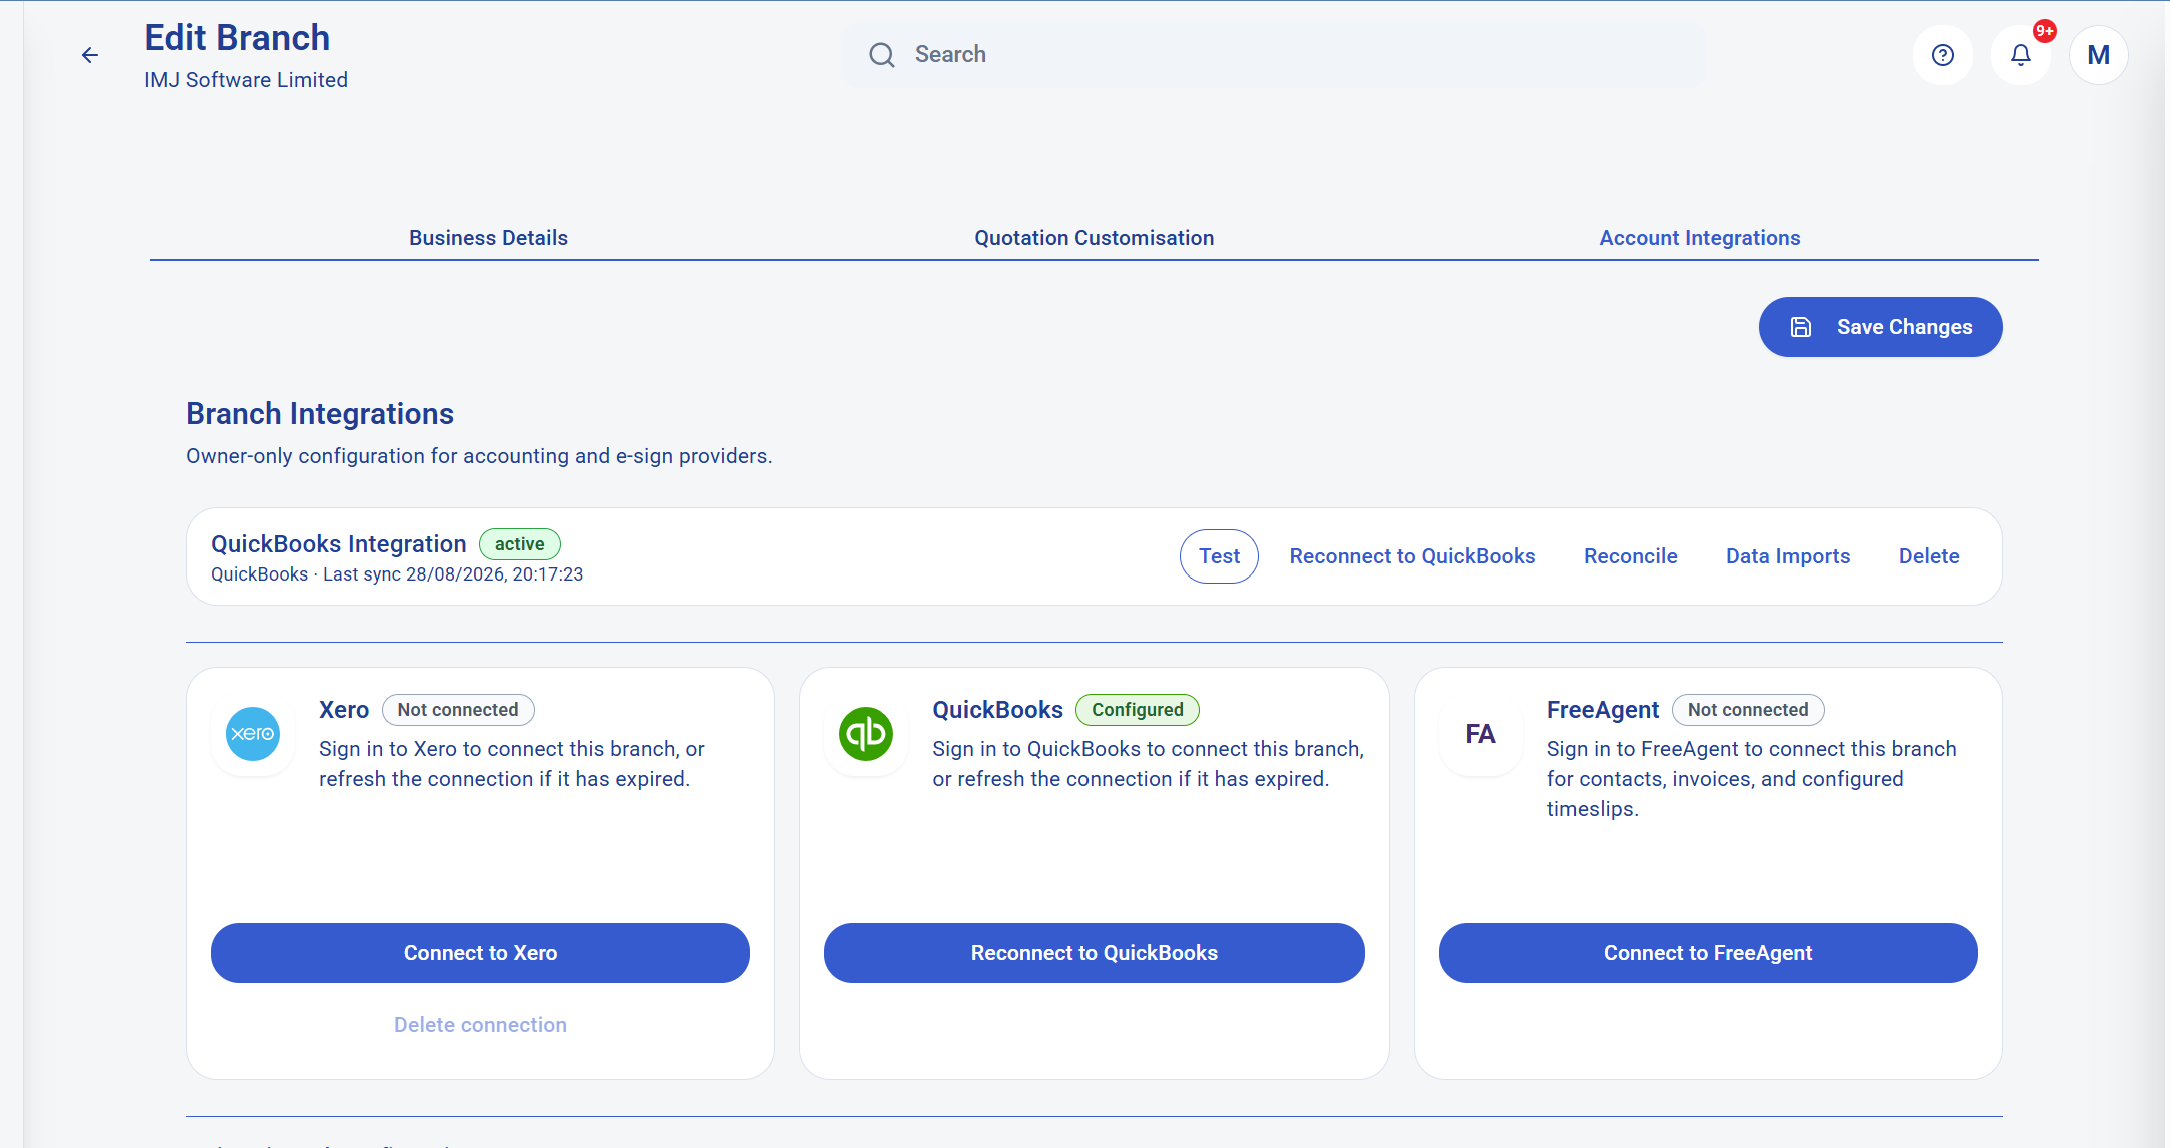Click the Xero card title
This screenshot has width=2170, height=1148.
tap(344, 710)
